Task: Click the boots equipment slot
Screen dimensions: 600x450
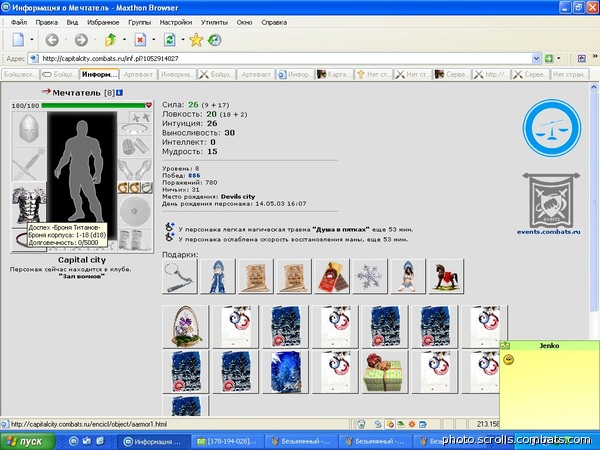Action: click(x=135, y=240)
